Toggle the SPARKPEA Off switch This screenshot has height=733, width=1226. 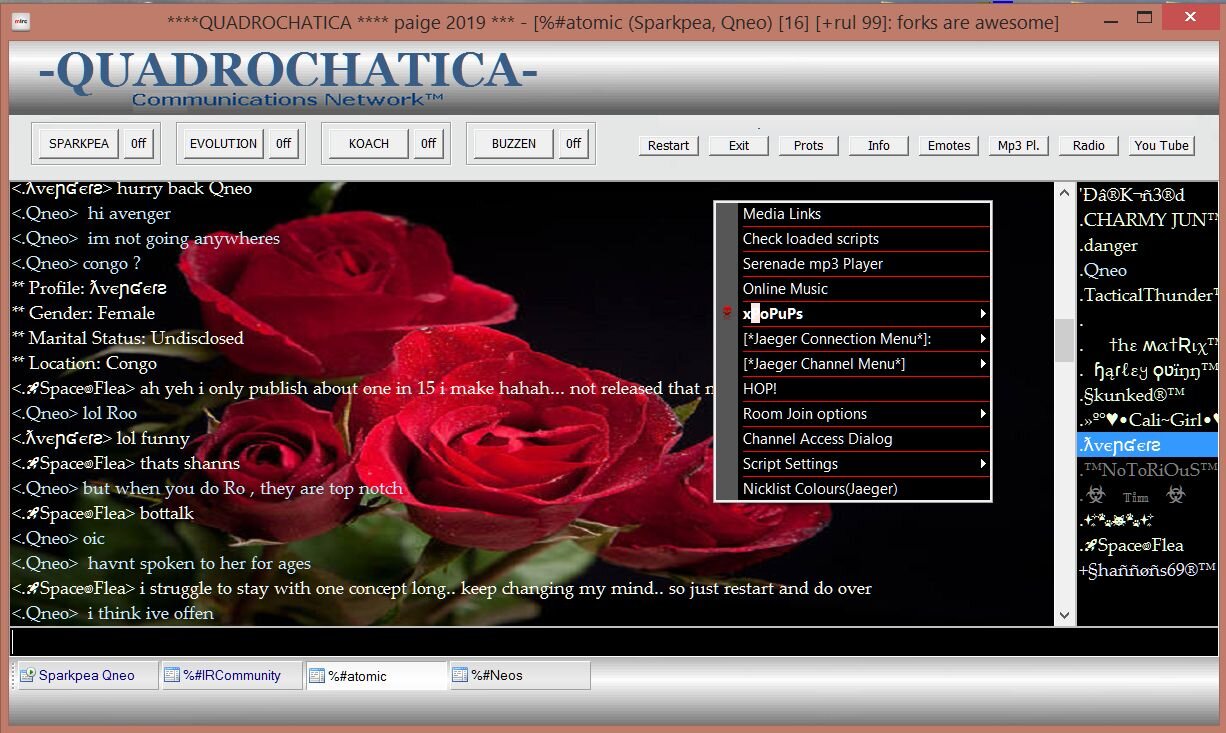138,144
